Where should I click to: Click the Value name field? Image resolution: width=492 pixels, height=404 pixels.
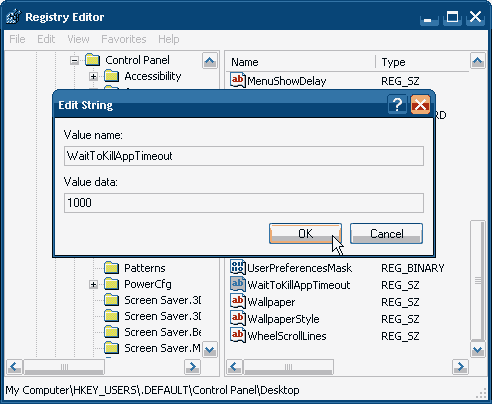244,156
